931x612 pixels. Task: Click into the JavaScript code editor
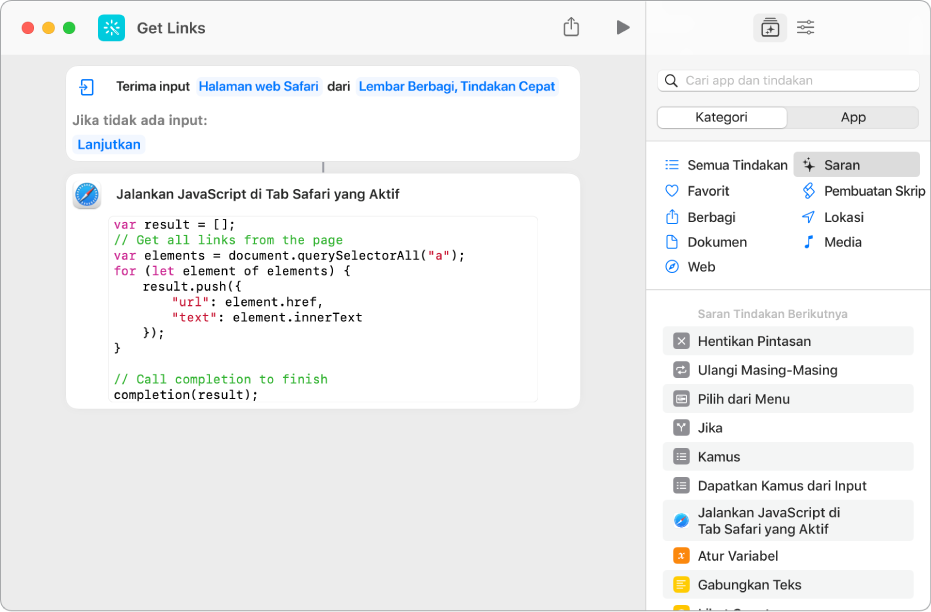tap(323, 309)
